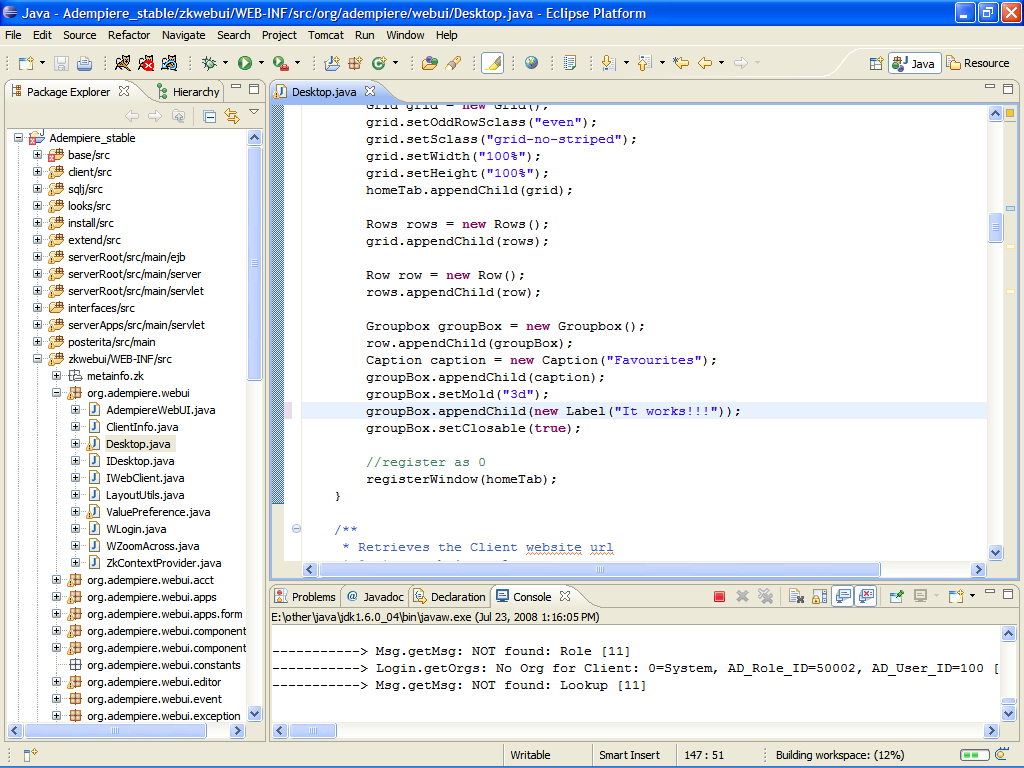
Task: Click the console scroll down arrow
Action: [x=1008, y=714]
